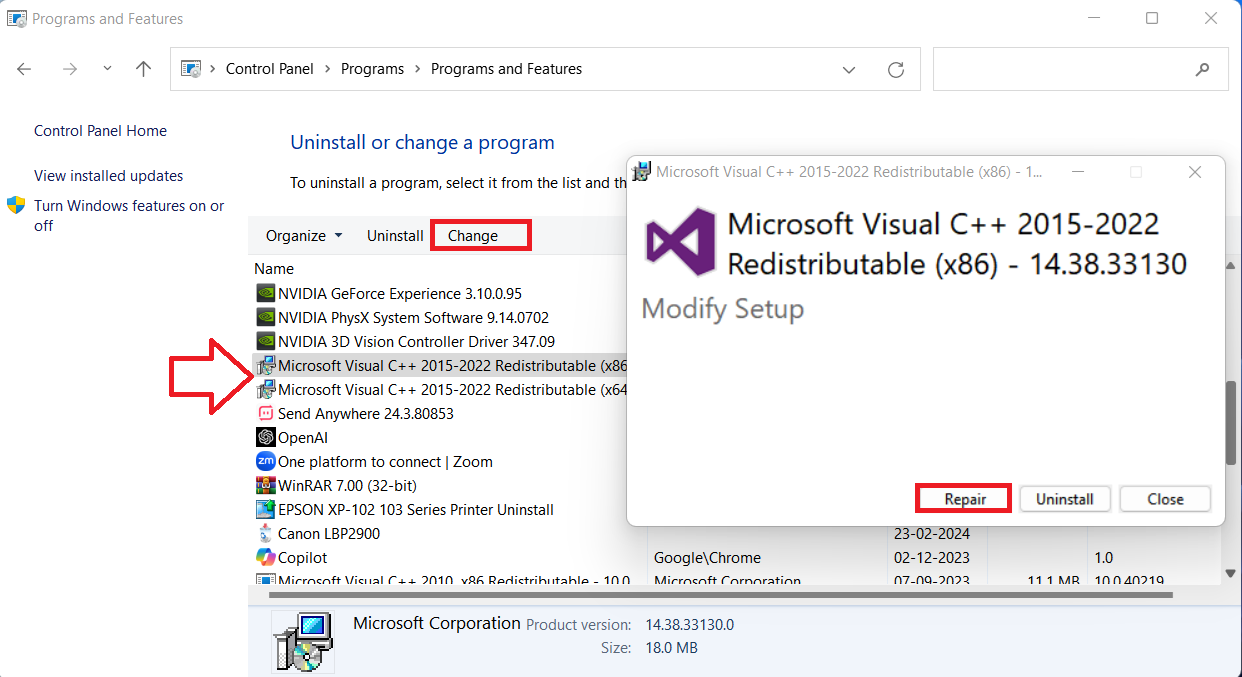Click the EPSON XP-102 printer uninstall icon

point(265,509)
